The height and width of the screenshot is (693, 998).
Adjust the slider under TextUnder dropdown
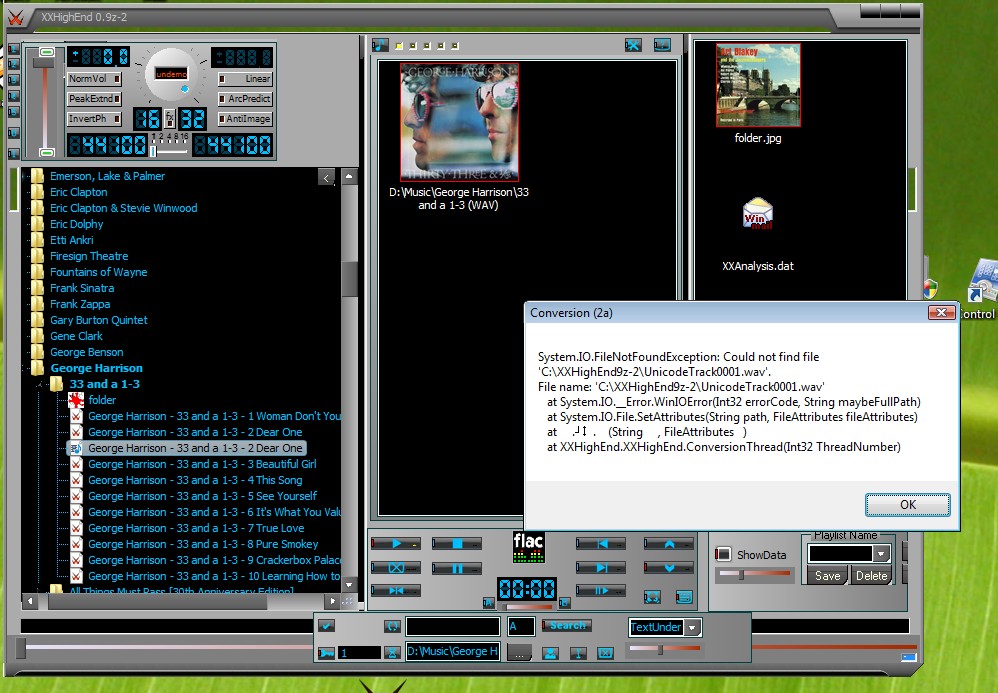[x=660, y=650]
